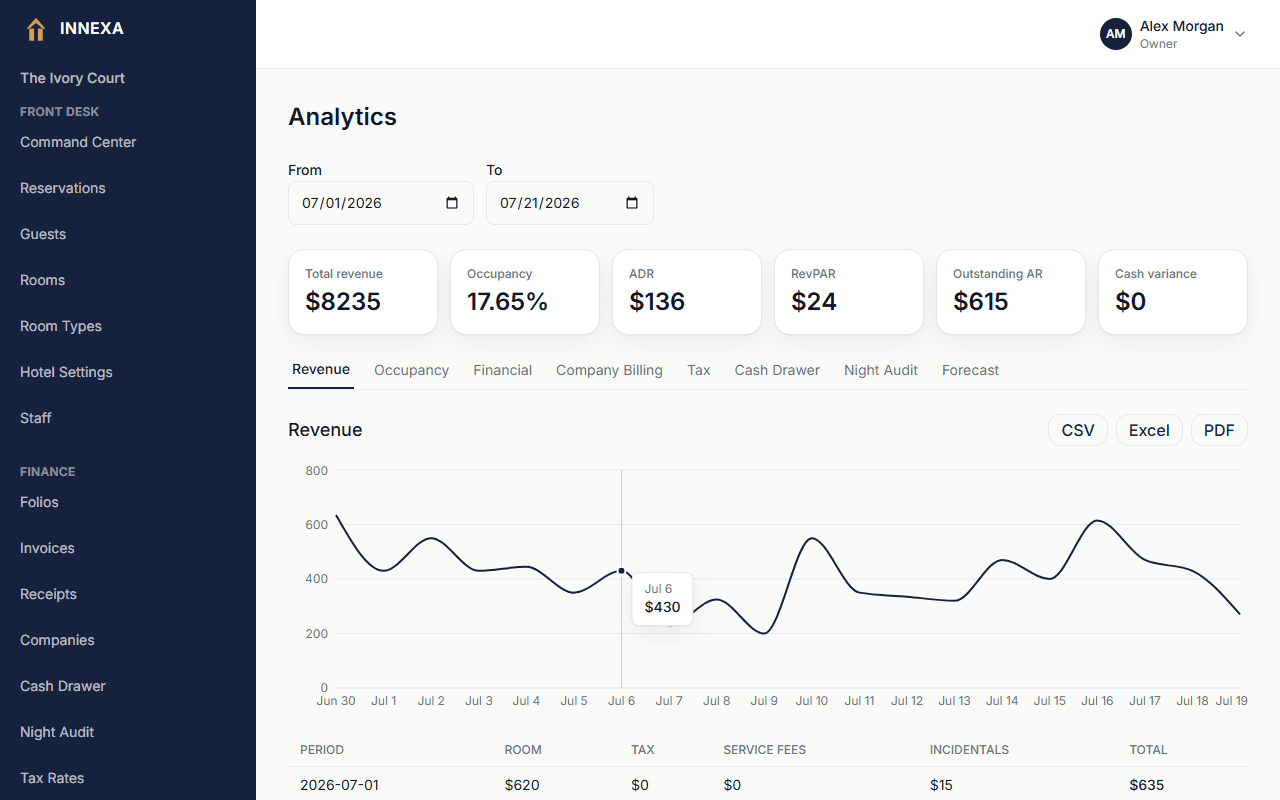Navigate to Rooms in the sidebar
This screenshot has height=800, width=1280.
pyautogui.click(x=43, y=280)
